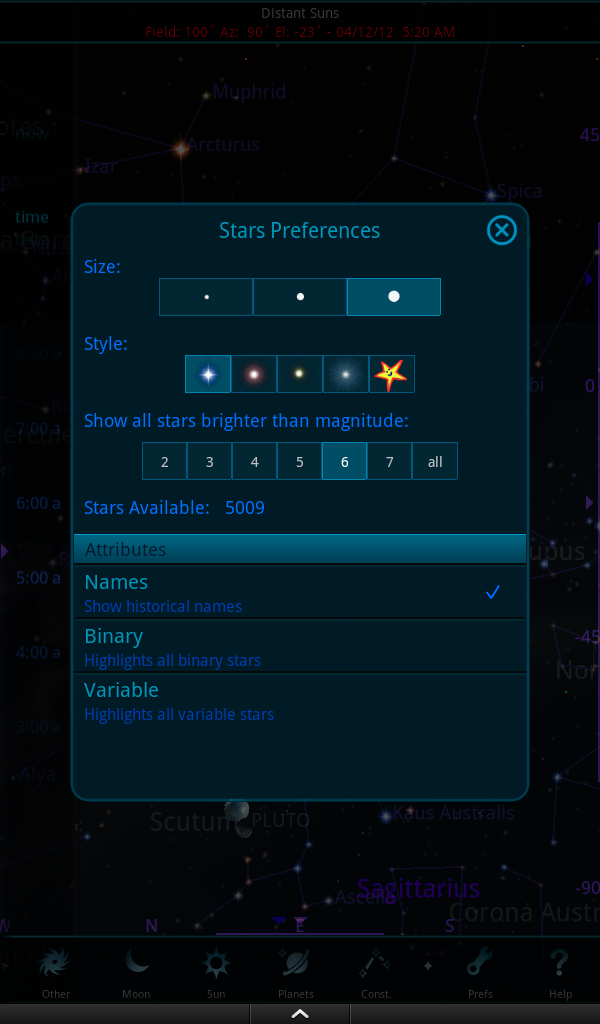Open the Stars Preferences title bar
This screenshot has height=1024, width=600.
pos(300,230)
